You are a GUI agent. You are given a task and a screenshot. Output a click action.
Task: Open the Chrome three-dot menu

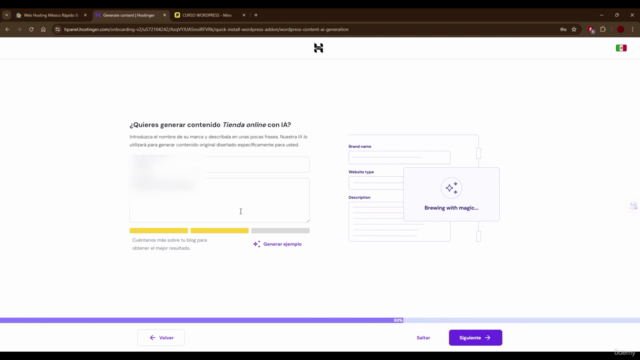pyautogui.click(x=633, y=29)
